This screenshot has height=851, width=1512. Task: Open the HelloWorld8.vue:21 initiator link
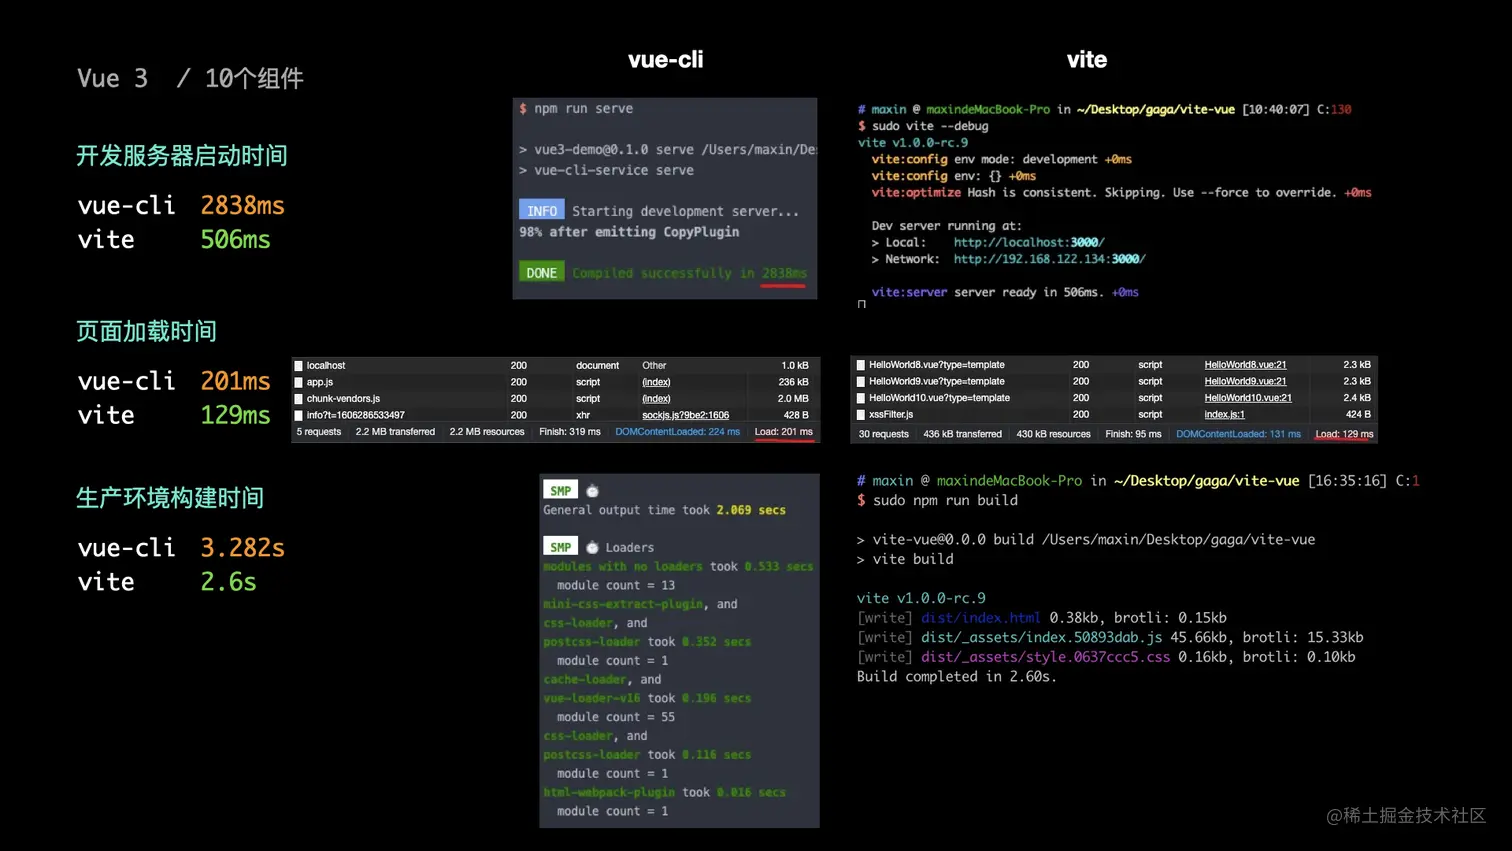click(x=1245, y=365)
